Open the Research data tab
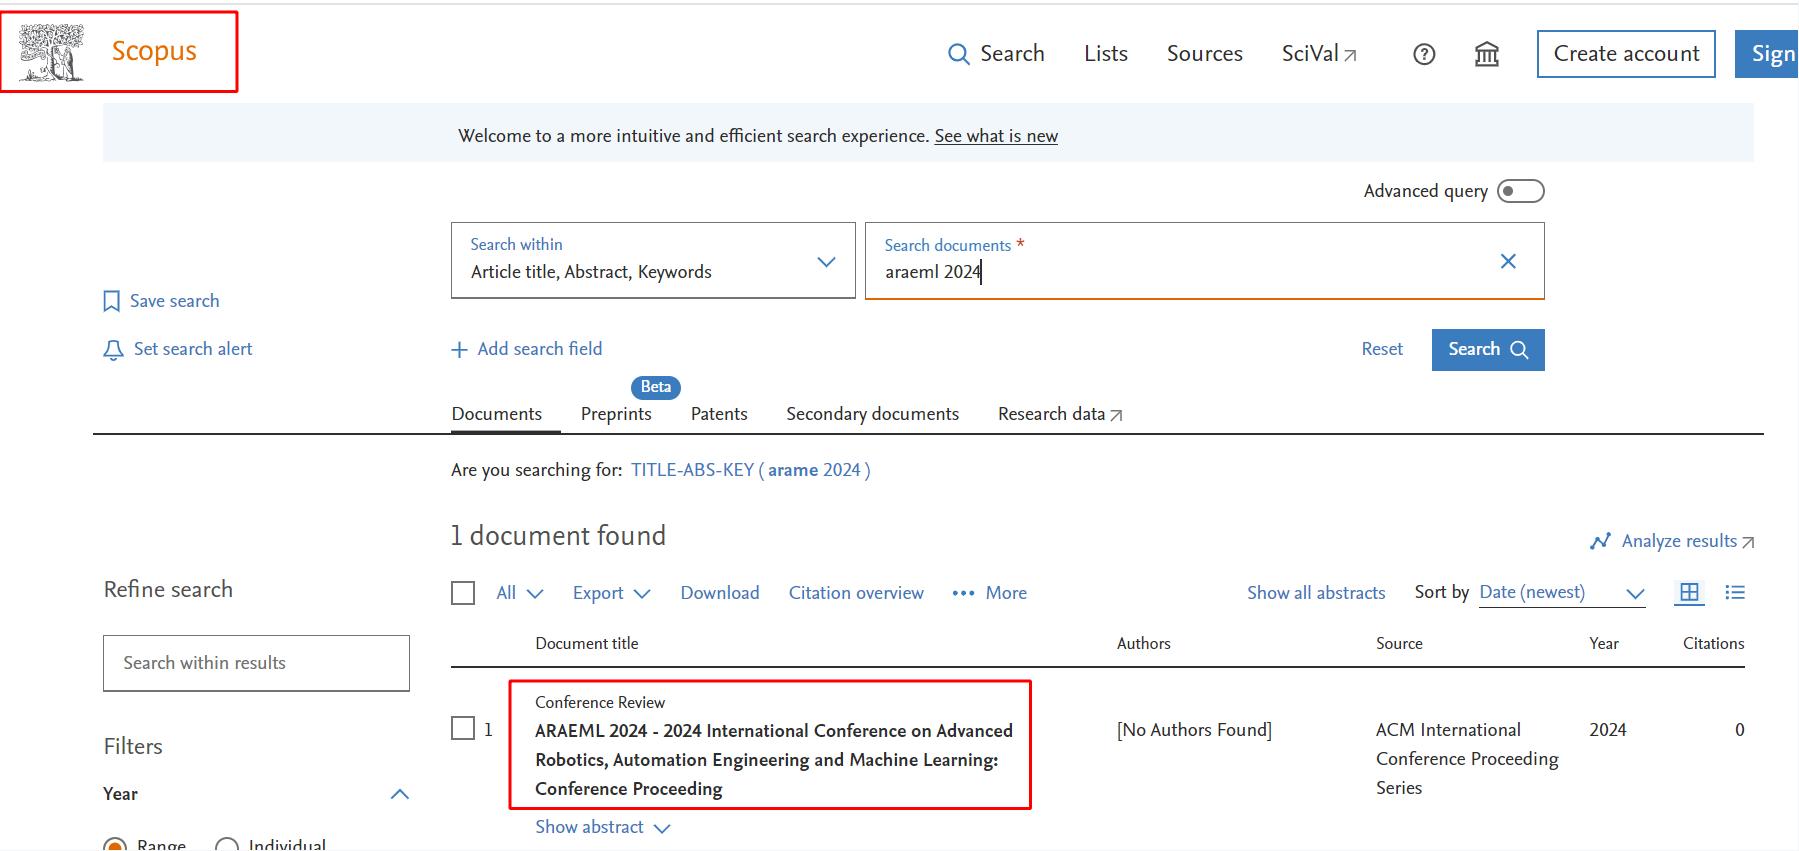The image size is (1799, 851). [x=1060, y=414]
